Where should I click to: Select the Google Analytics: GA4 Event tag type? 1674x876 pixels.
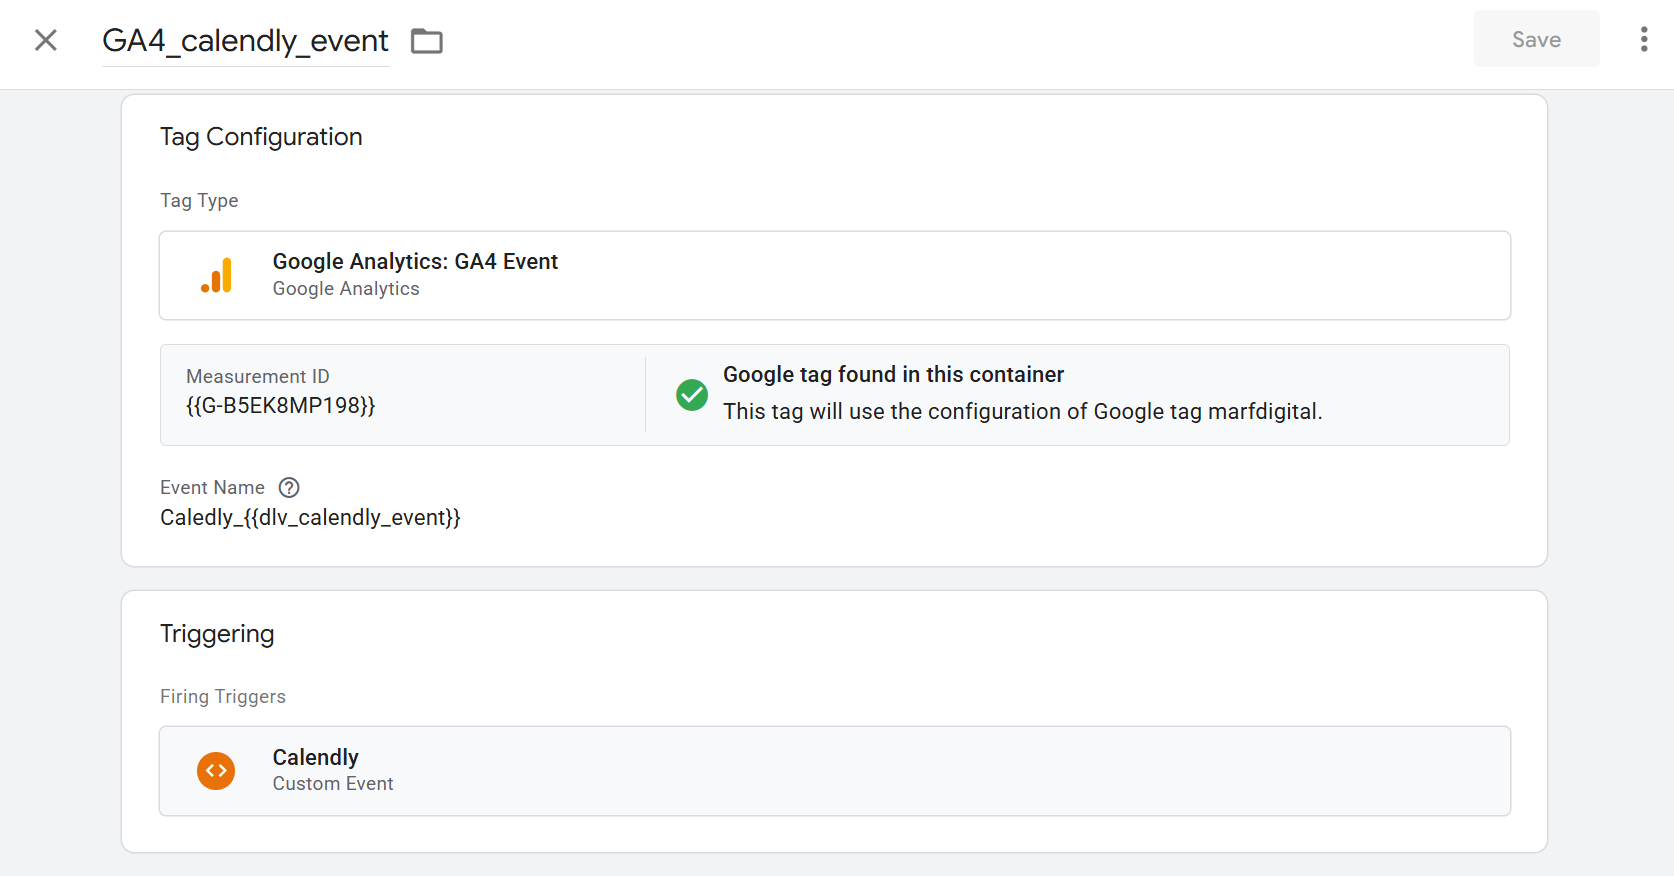pos(834,276)
